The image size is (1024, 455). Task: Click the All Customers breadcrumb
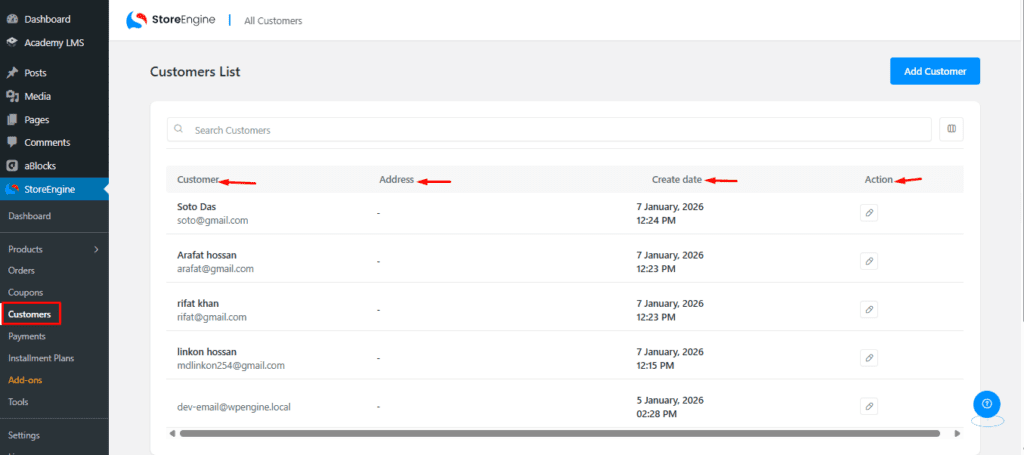[273, 21]
